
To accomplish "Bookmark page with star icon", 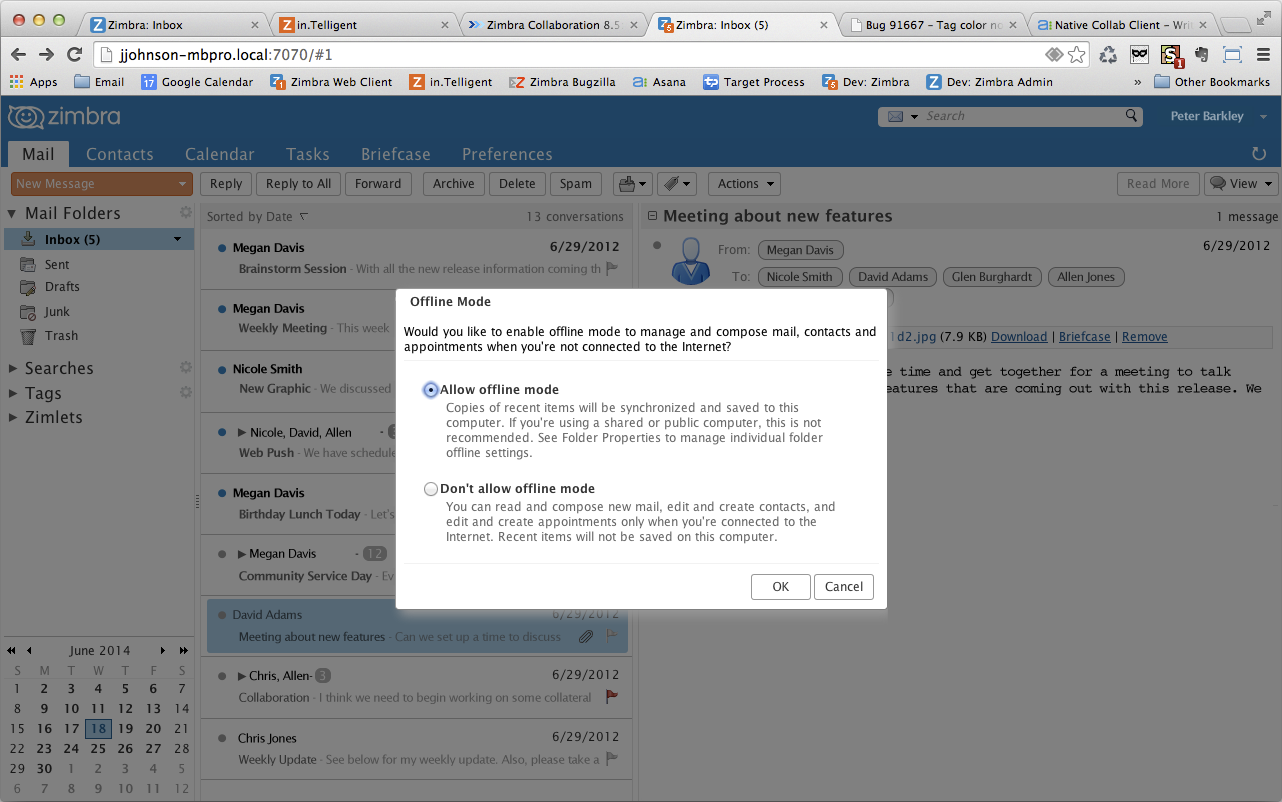I will point(1077,54).
